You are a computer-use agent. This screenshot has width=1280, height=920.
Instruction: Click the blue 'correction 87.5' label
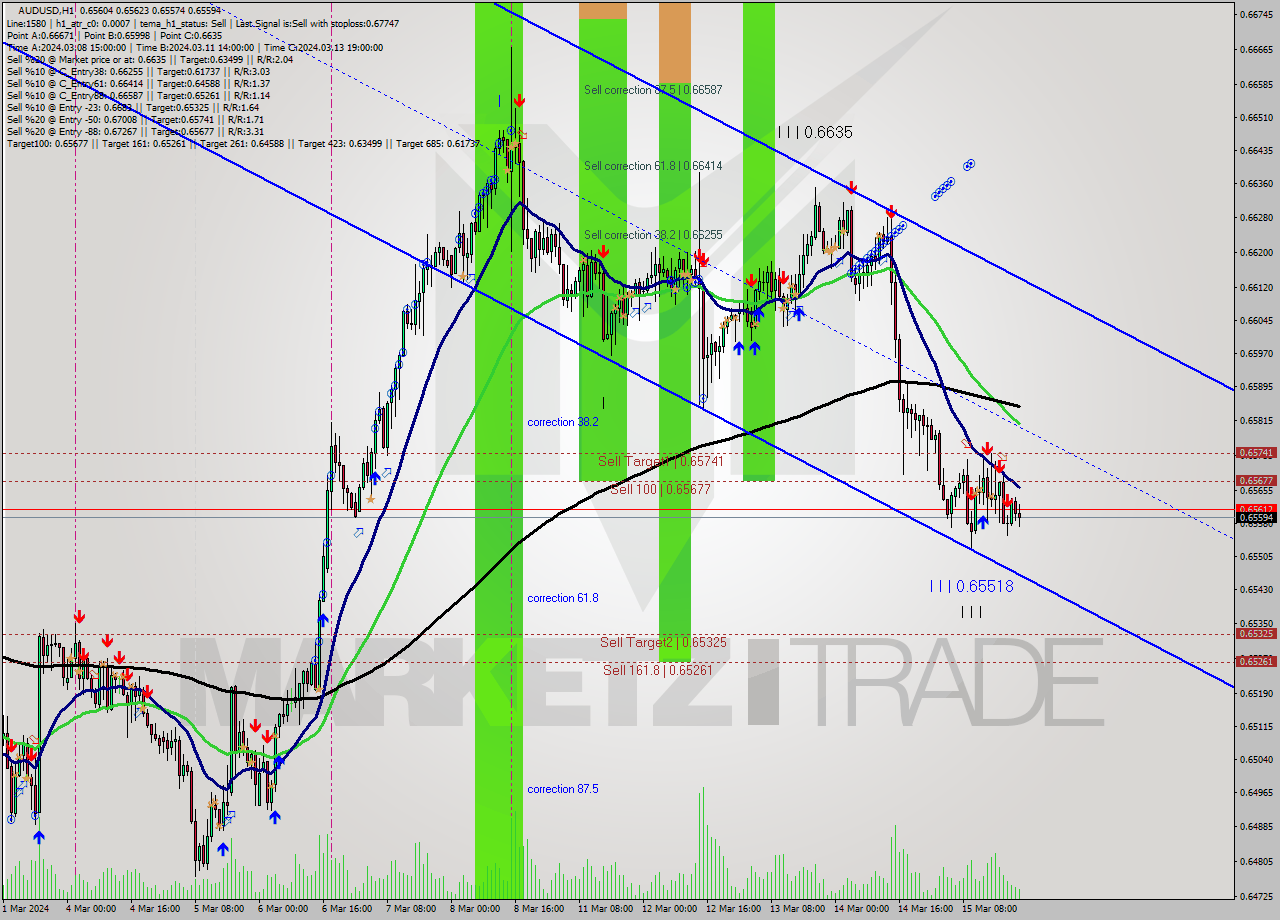(x=563, y=789)
